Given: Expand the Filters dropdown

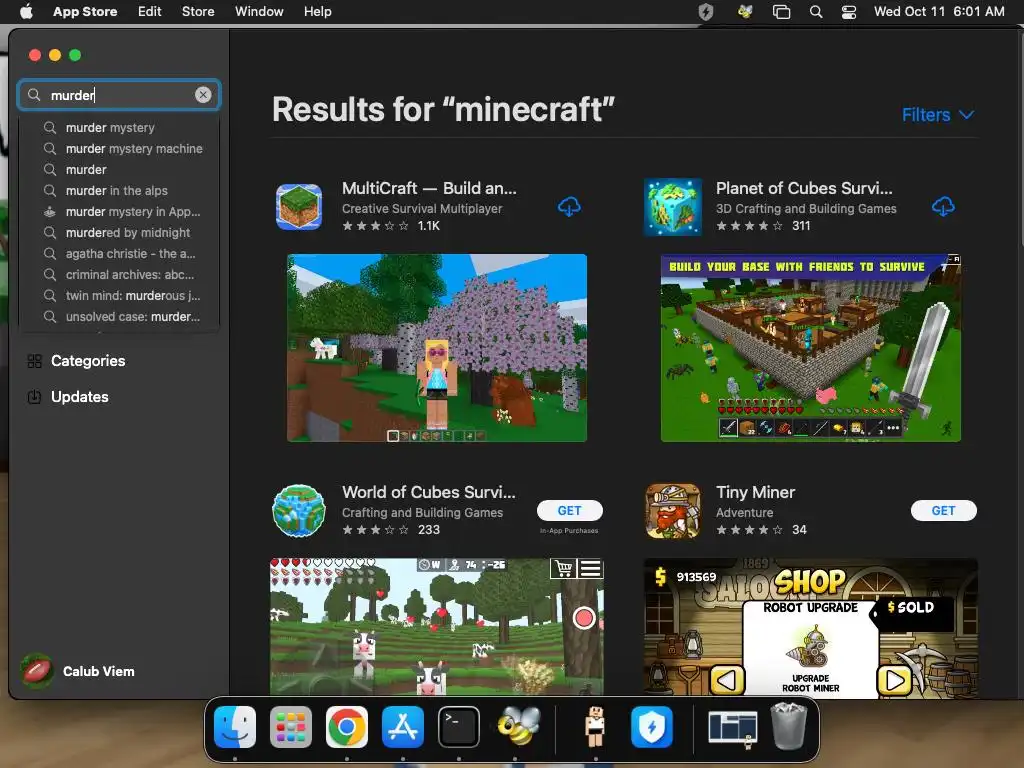Looking at the screenshot, I should (938, 115).
